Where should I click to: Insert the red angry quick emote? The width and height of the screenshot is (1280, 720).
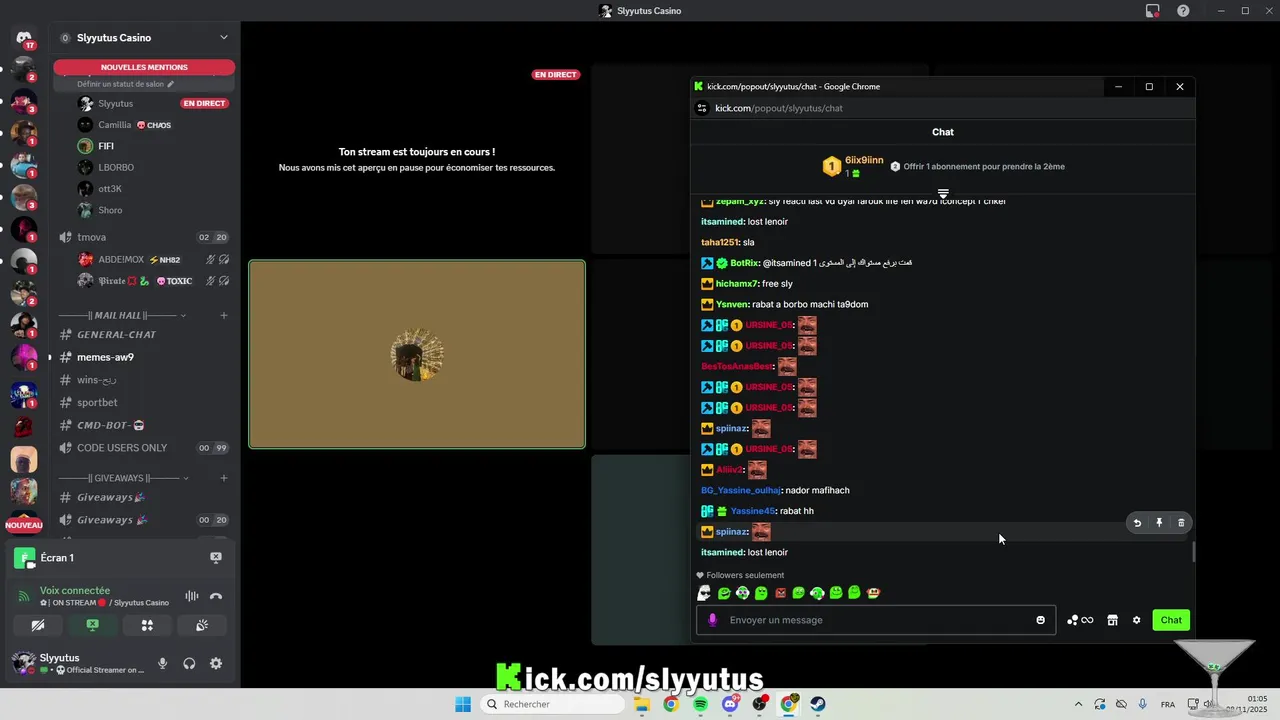[x=780, y=593]
